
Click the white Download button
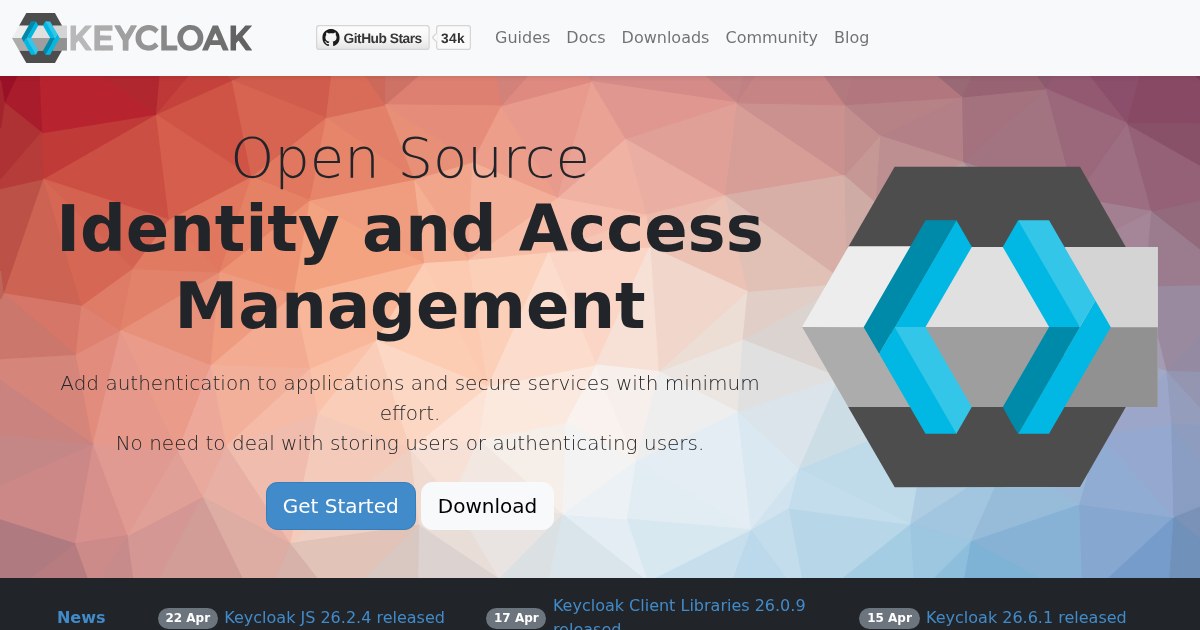click(x=487, y=506)
